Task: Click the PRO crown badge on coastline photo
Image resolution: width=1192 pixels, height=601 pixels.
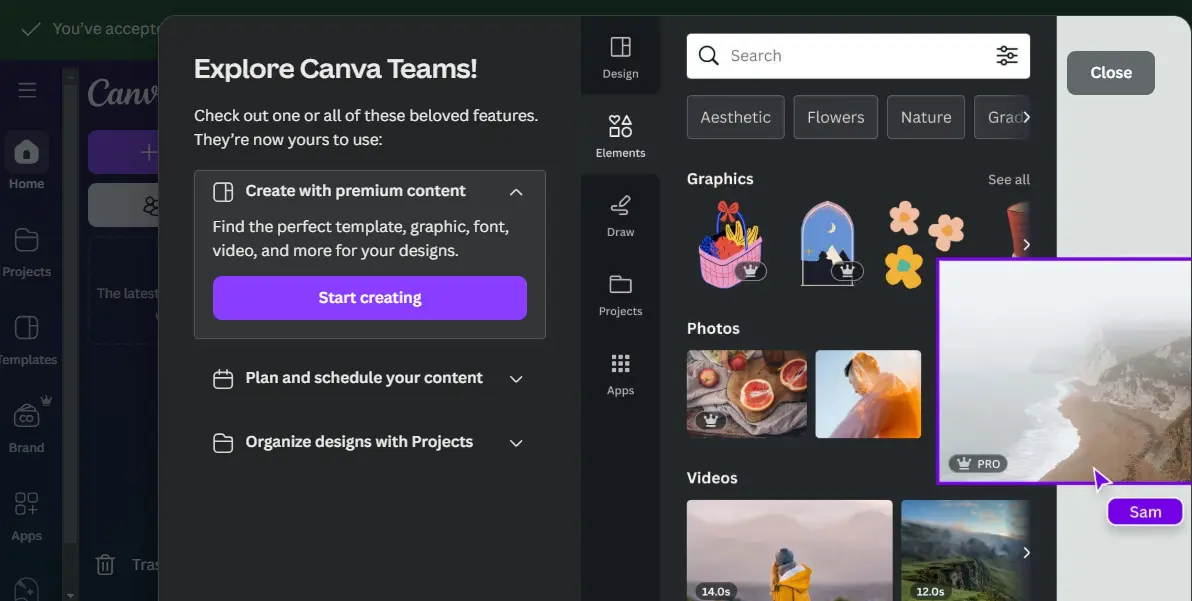Action: [978, 463]
